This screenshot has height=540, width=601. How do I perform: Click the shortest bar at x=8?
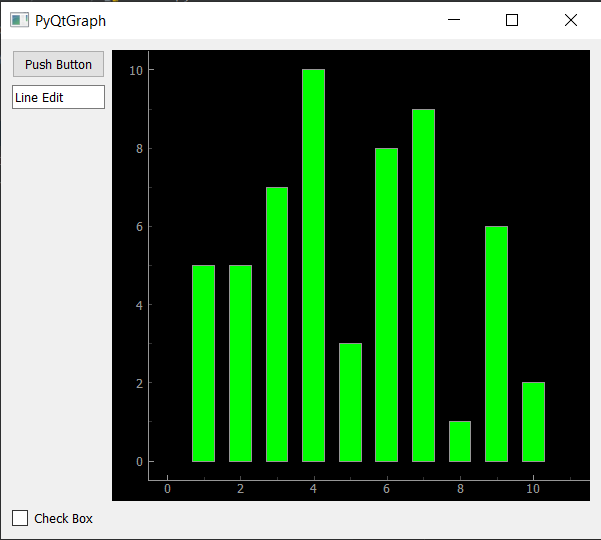pyautogui.click(x=460, y=442)
